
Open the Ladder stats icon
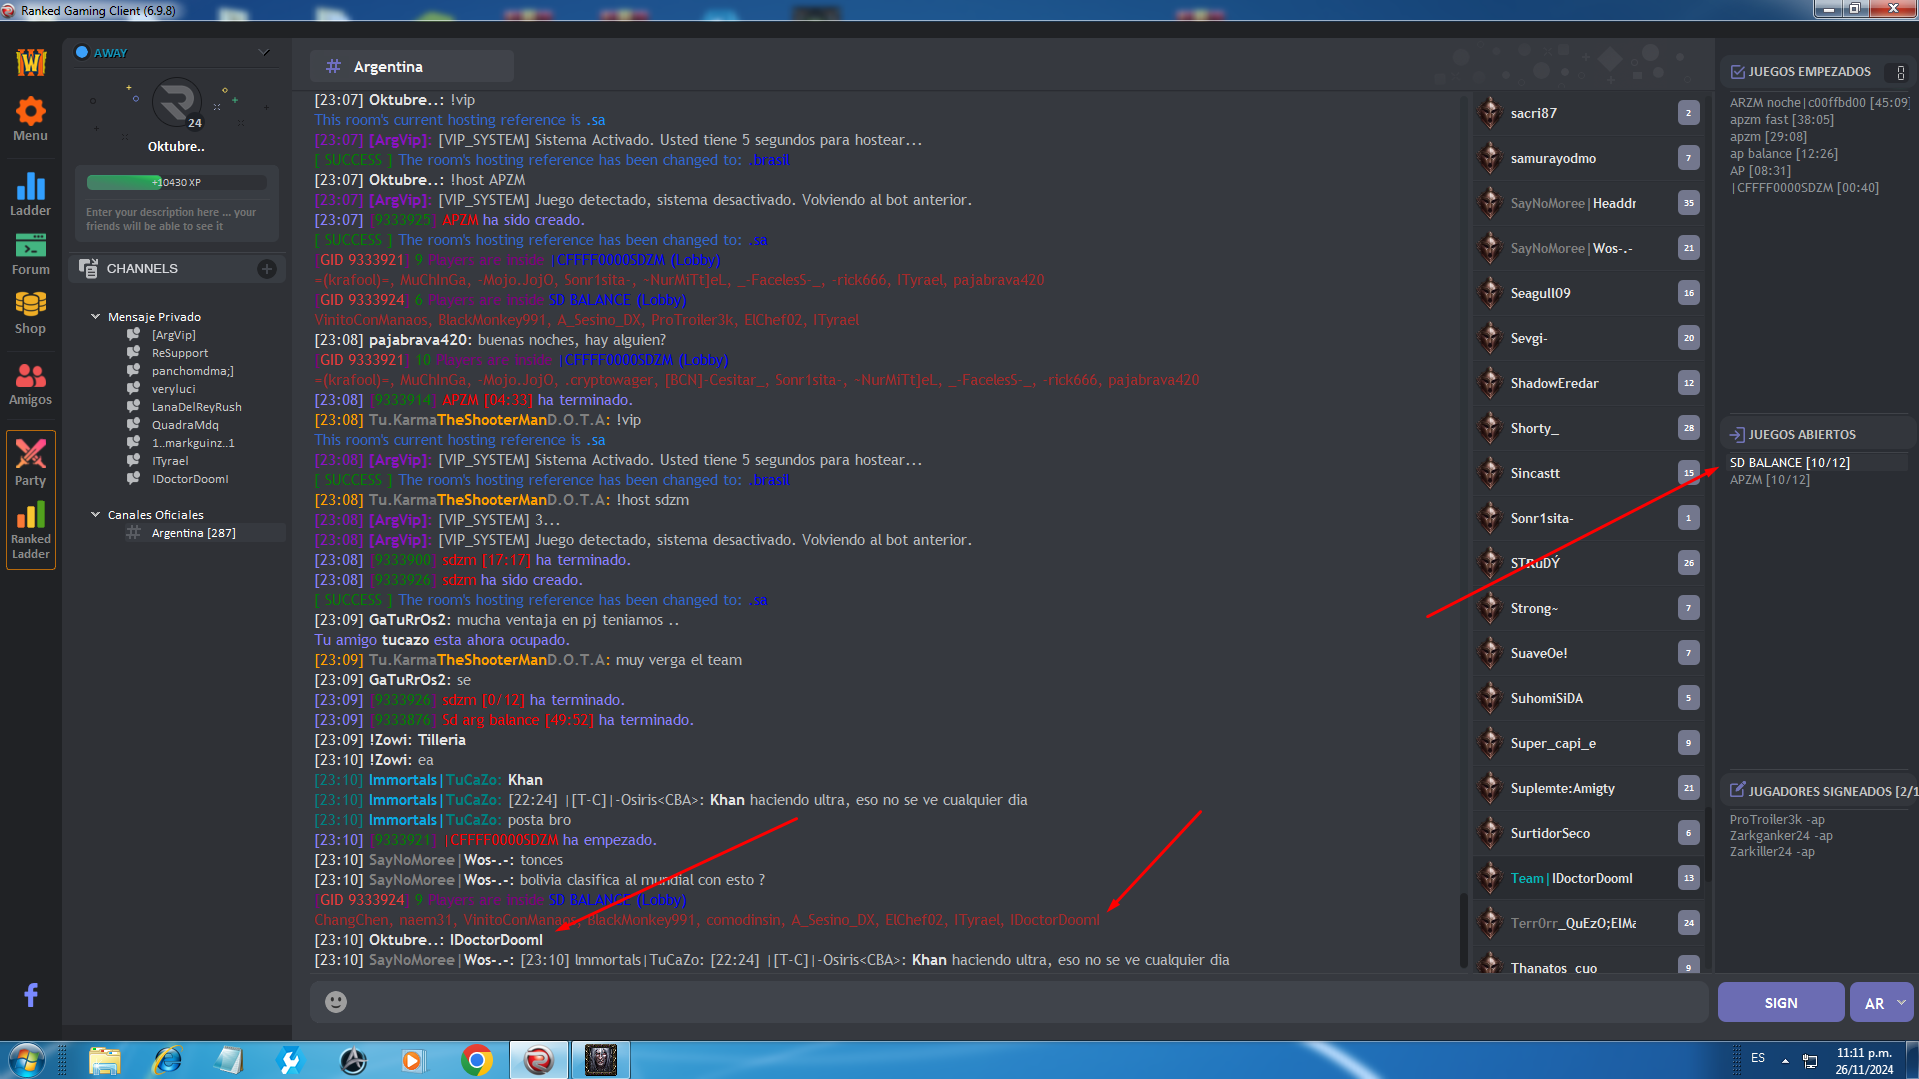tap(30, 194)
